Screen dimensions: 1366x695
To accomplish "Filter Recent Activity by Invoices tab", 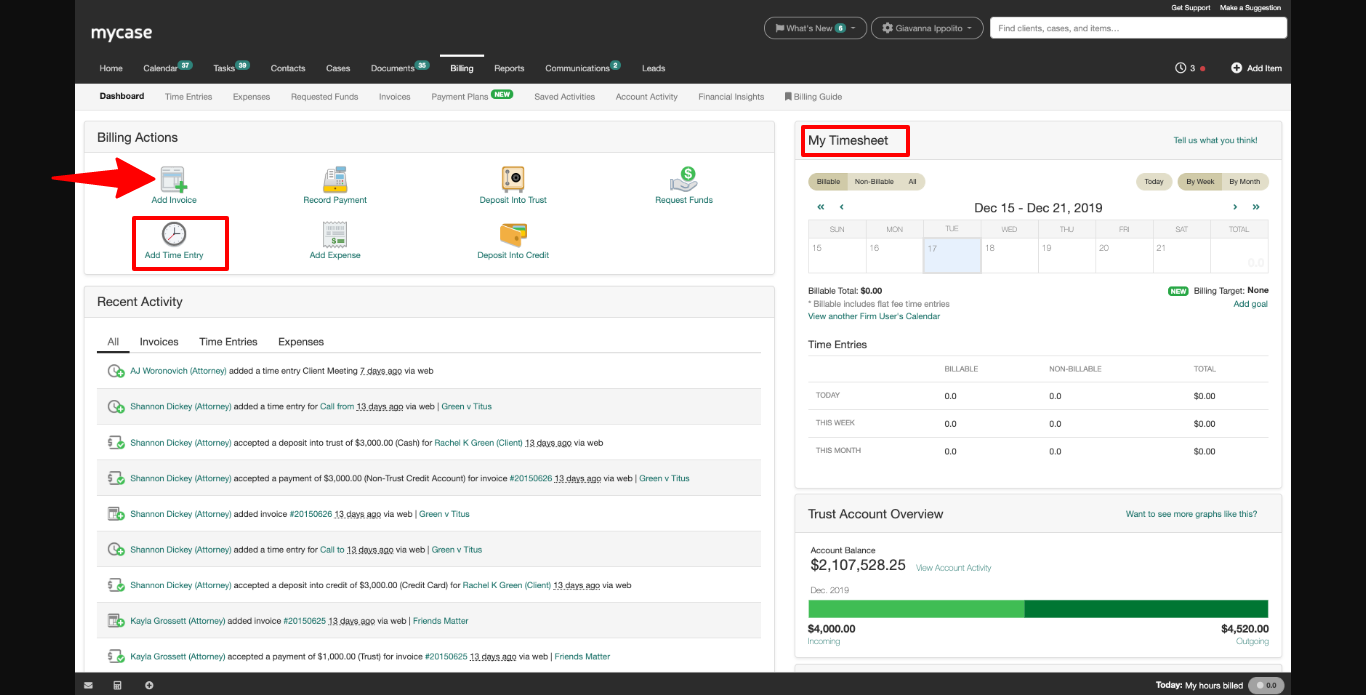I will (x=159, y=342).
